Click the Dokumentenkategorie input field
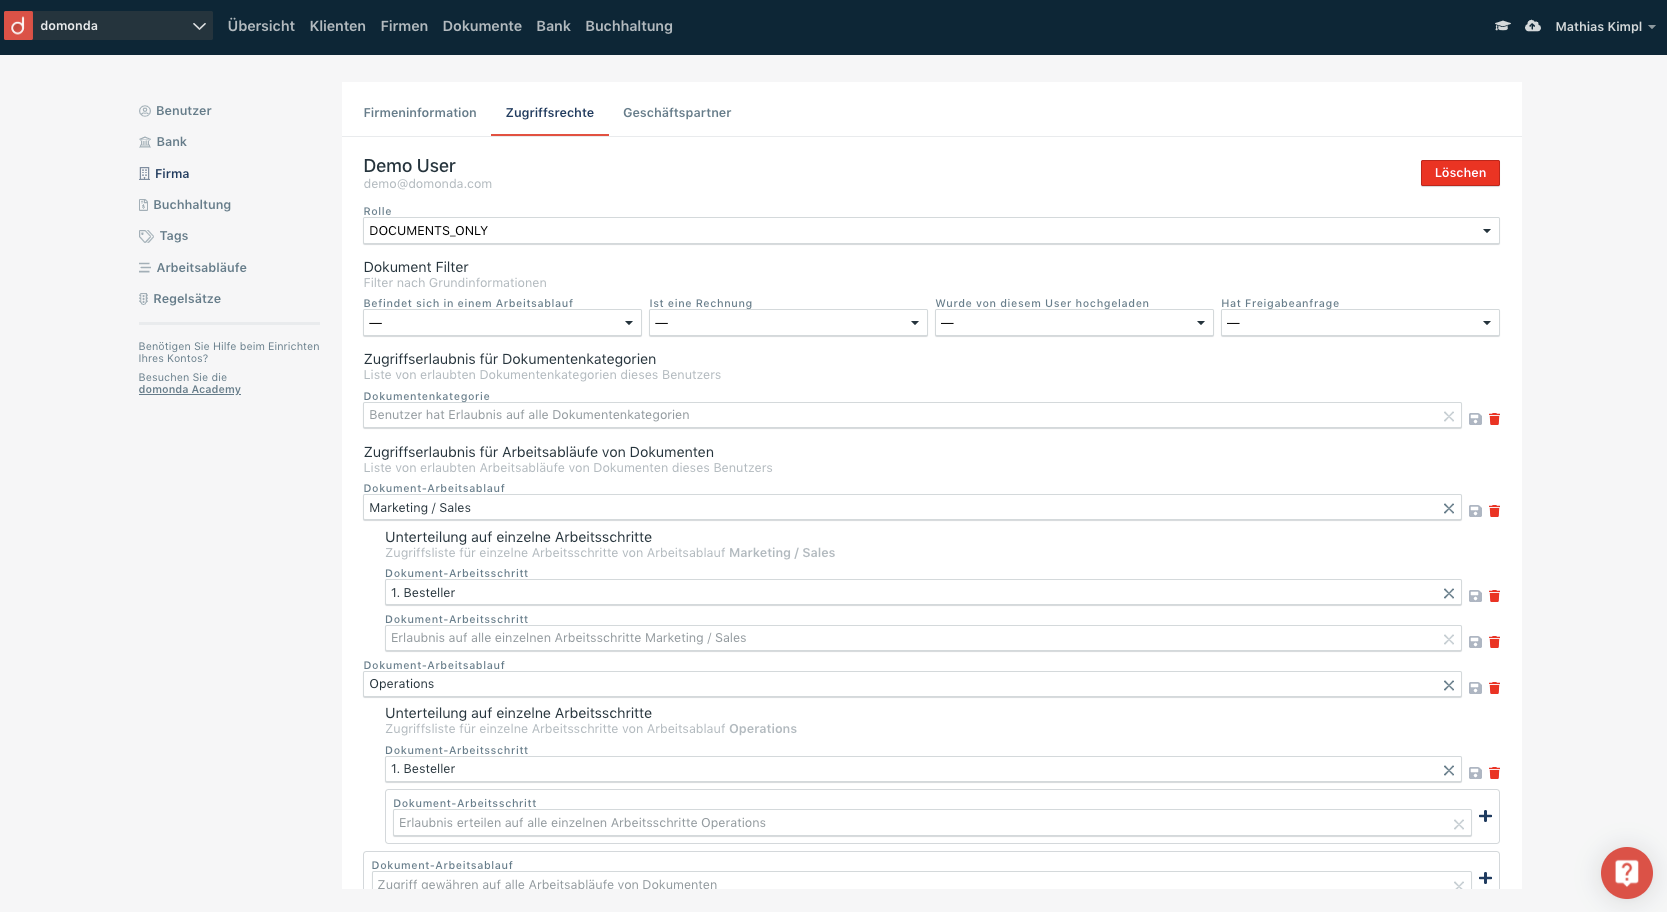Image resolution: width=1667 pixels, height=912 pixels. pyautogui.click(x=900, y=415)
